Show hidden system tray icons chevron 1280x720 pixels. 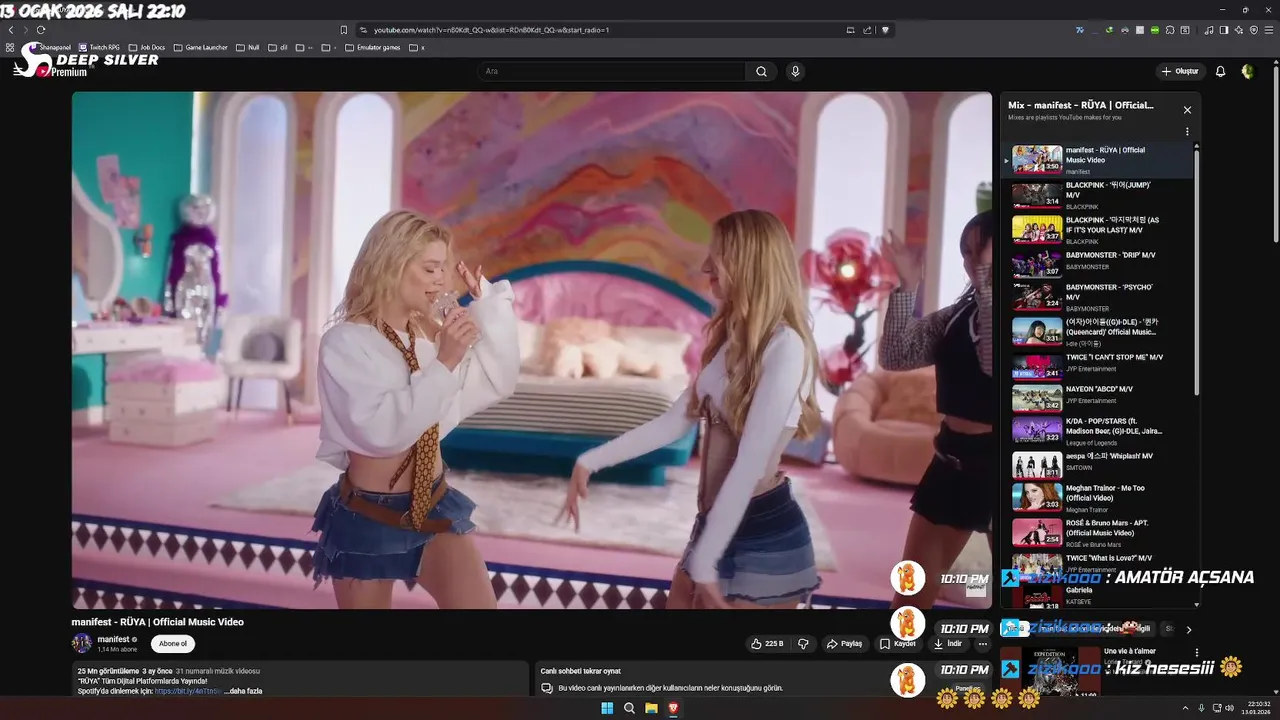pyautogui.click(x=1186, y=708)
